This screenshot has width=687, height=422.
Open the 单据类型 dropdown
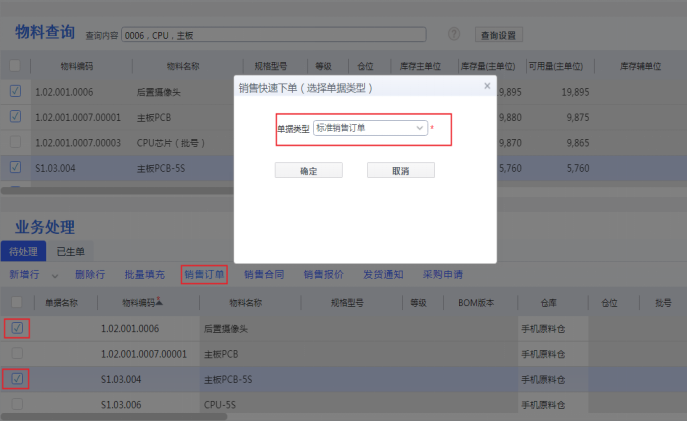[x=420, y=128]
